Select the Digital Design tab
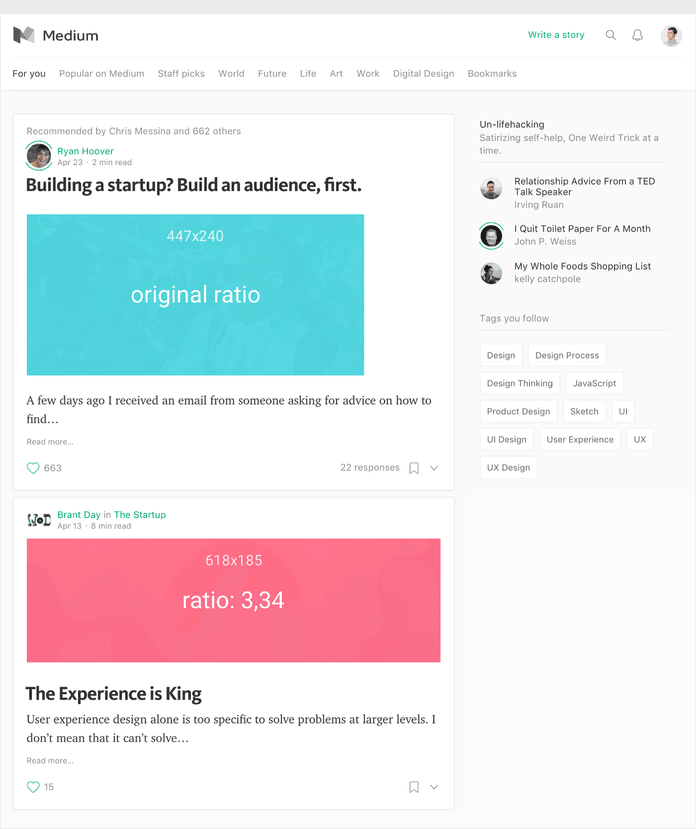The image size is (696, 829). pyautogui.click(x=423, y=74)
